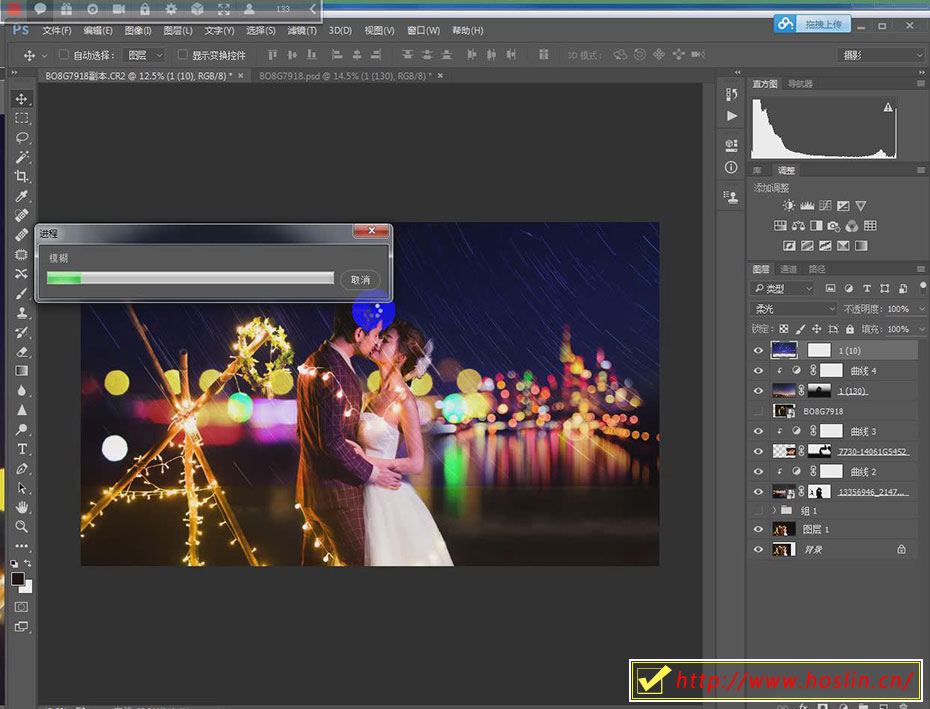Click the blur progress bar
Screen dimensions: 930x709
pyautogui.click(x=190, y=278)
